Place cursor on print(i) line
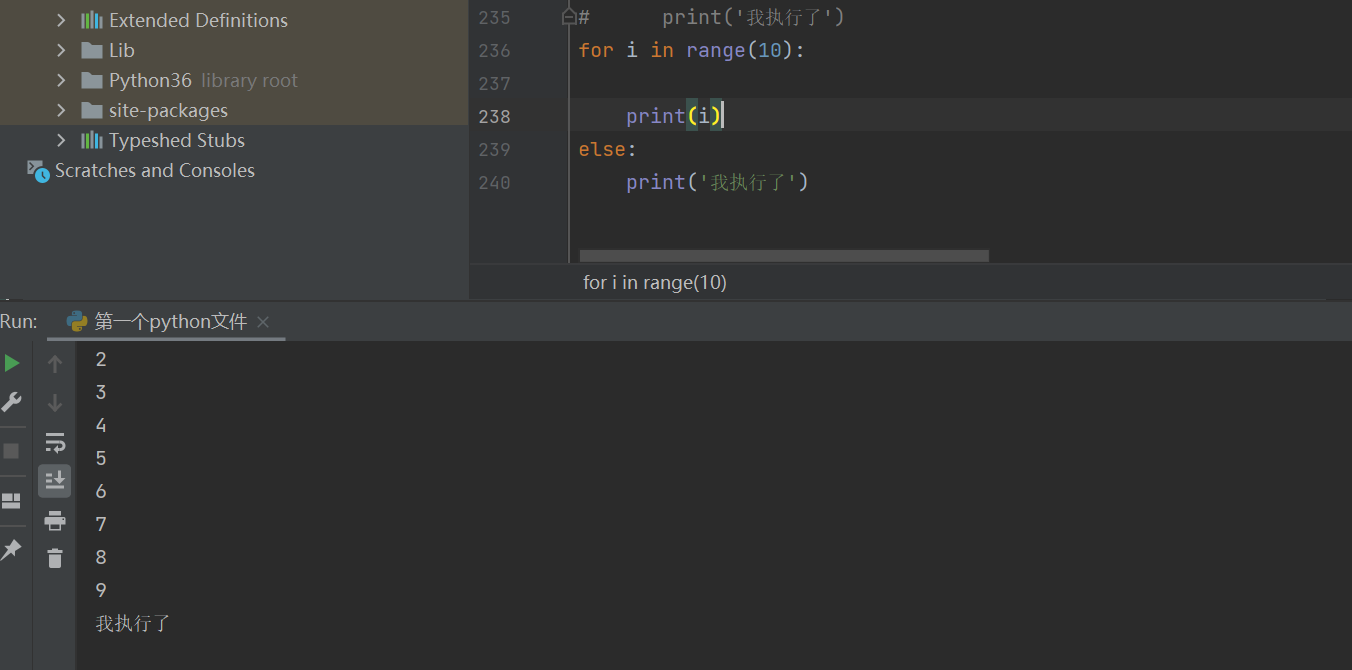 [674, 116]
